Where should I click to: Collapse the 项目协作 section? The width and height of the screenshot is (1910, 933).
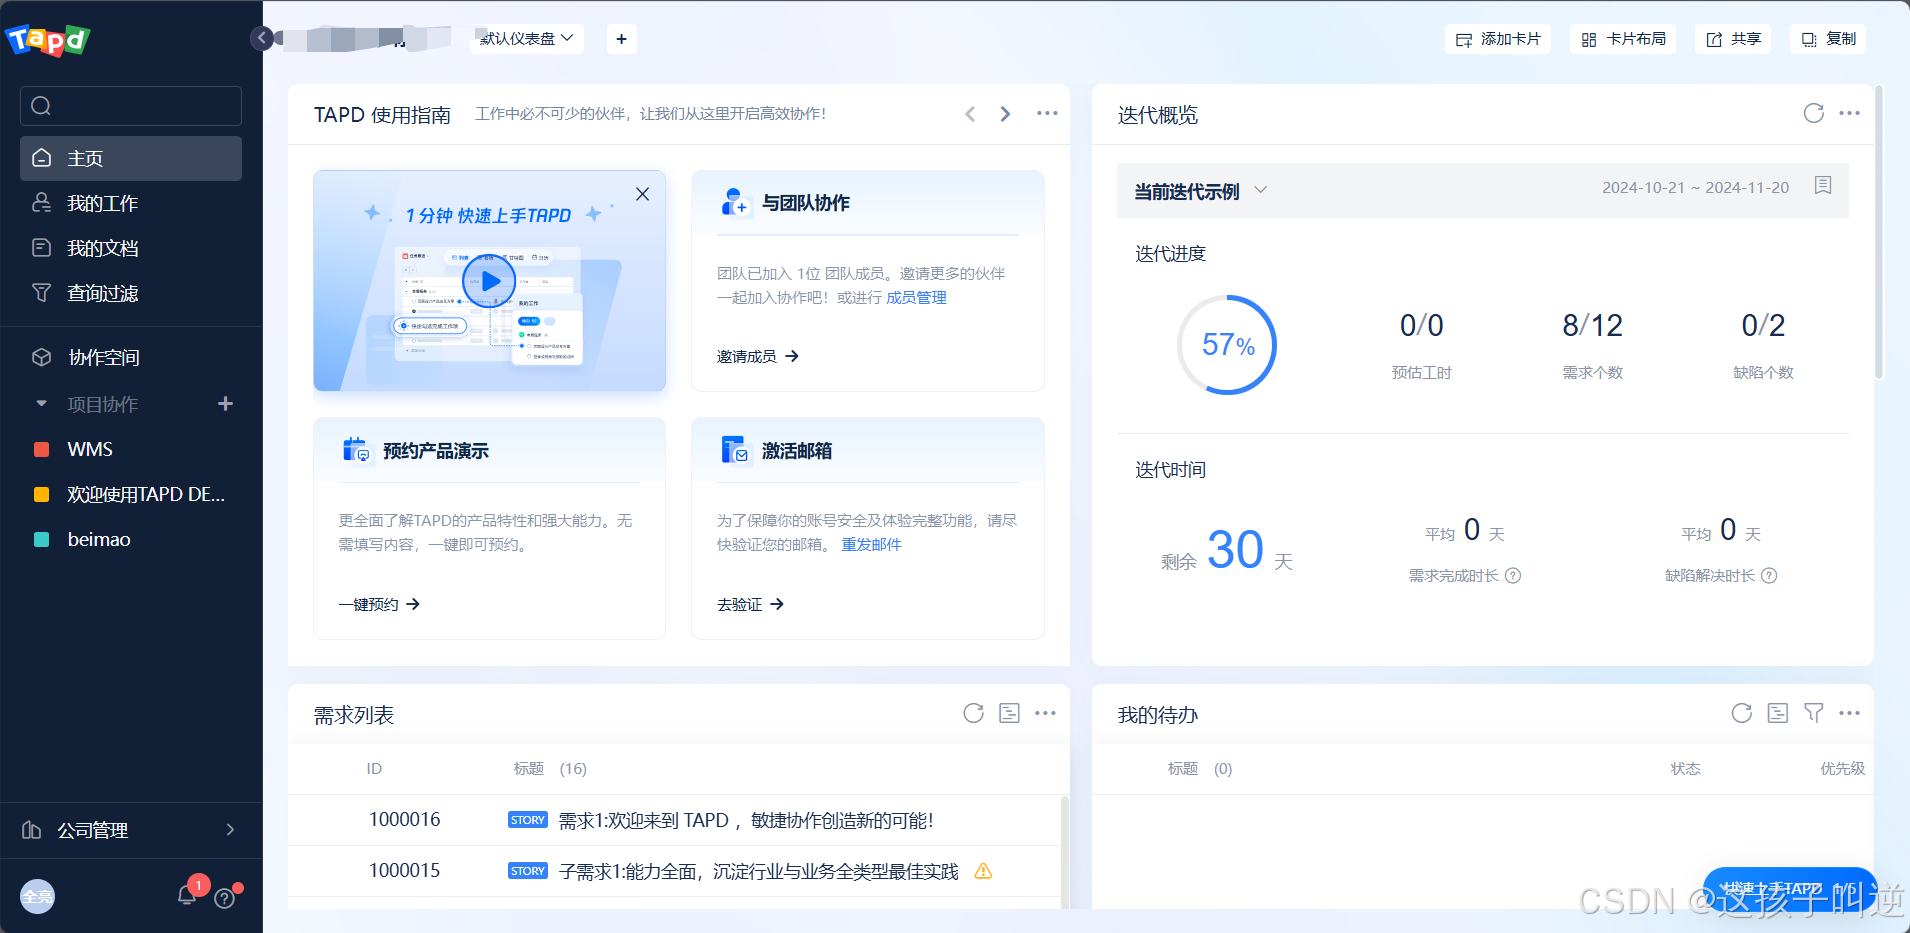click(41, 404)
